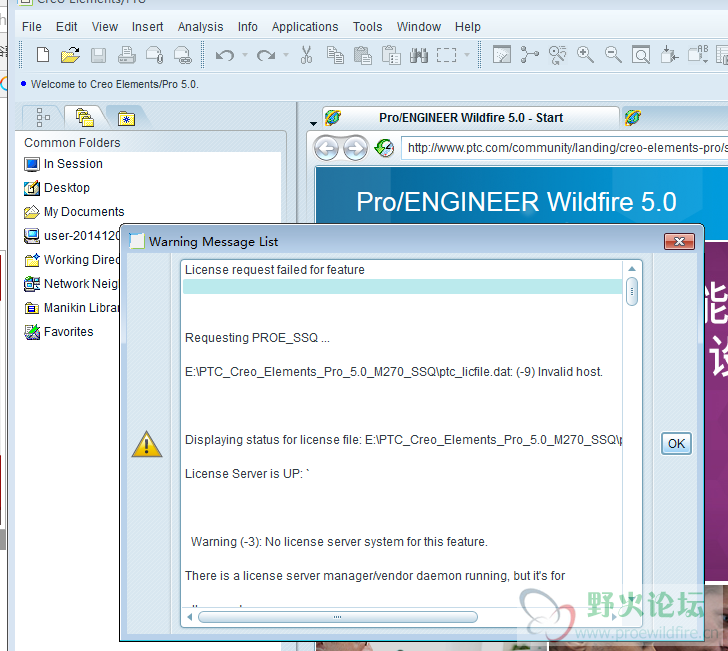
Task: Click the ptc.com URL address field
Action: pos(565,148)
